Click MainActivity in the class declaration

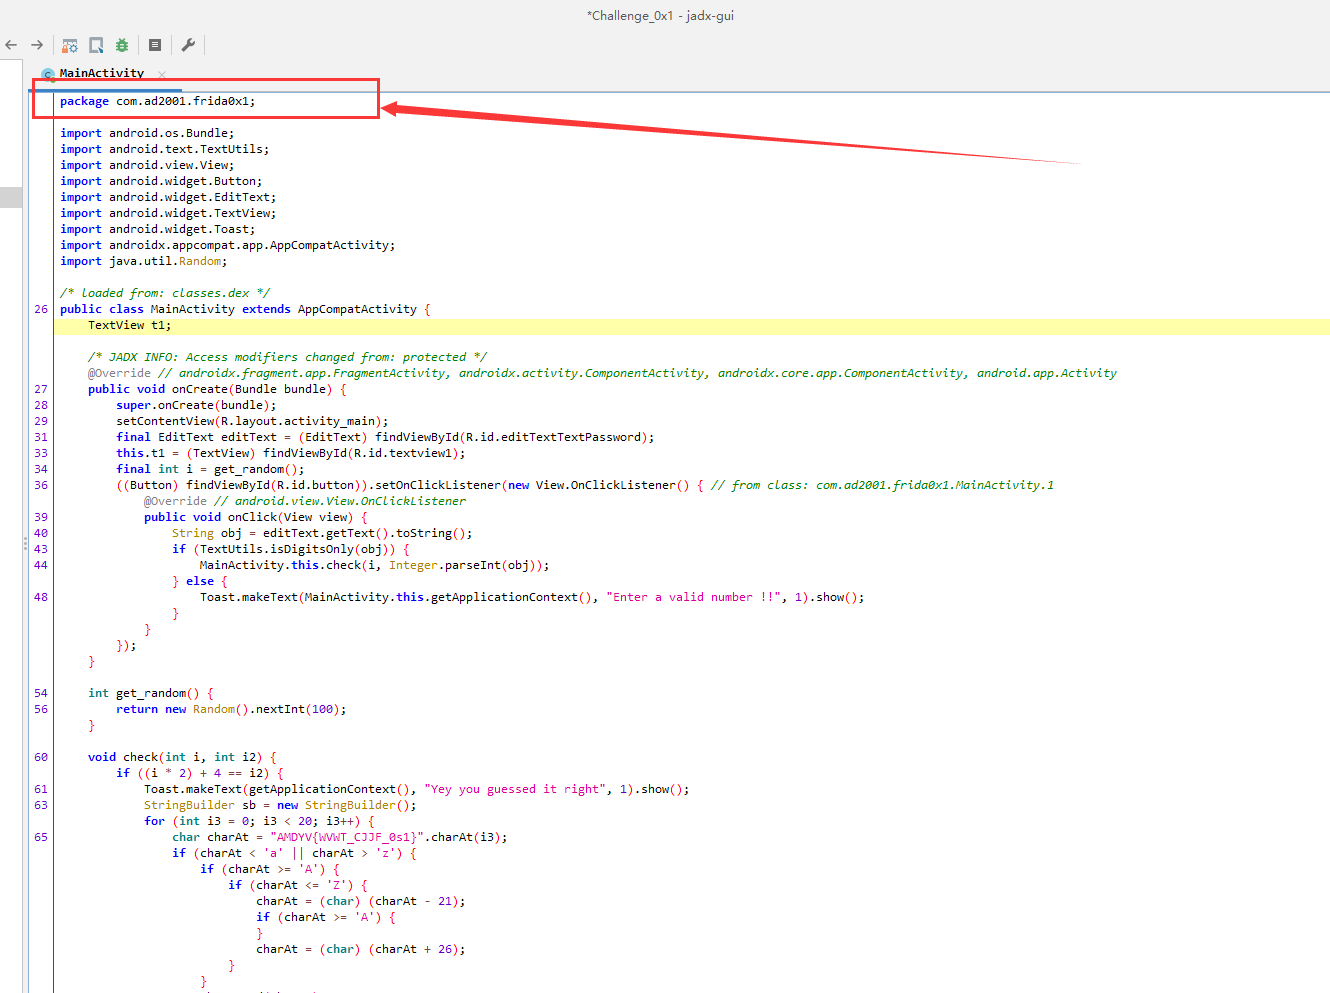(x=193, y=309)
